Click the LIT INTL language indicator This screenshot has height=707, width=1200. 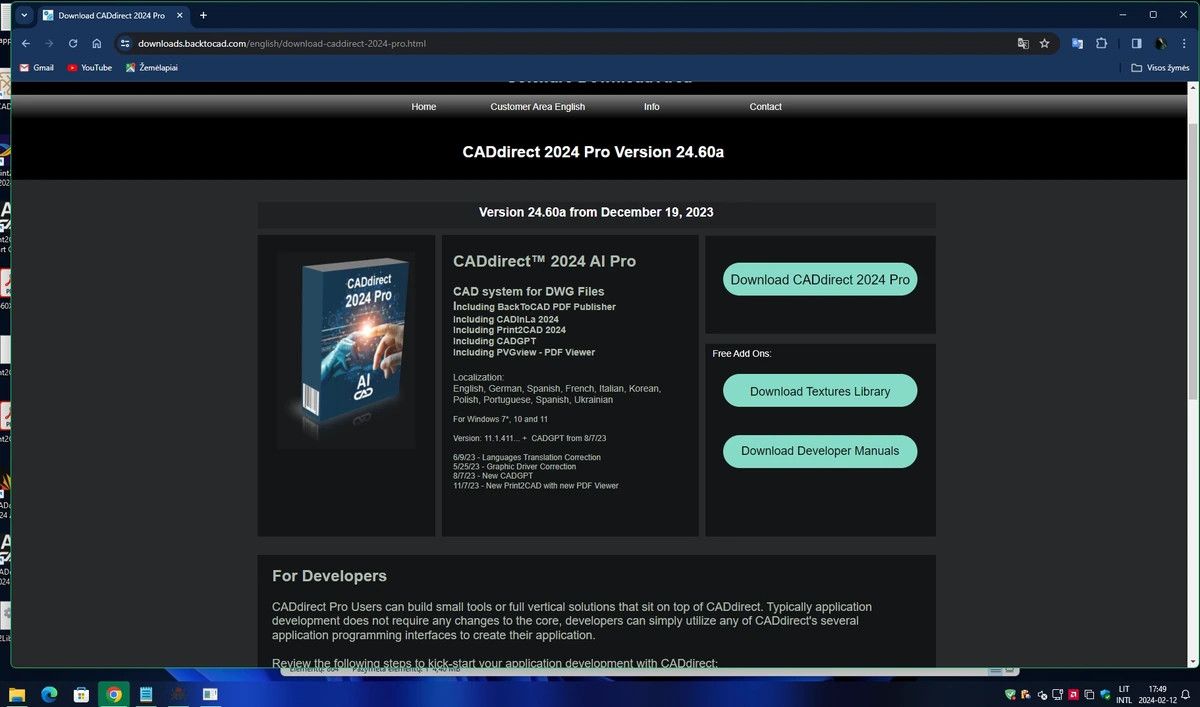pyautogui.click(x=1124, y=694)
